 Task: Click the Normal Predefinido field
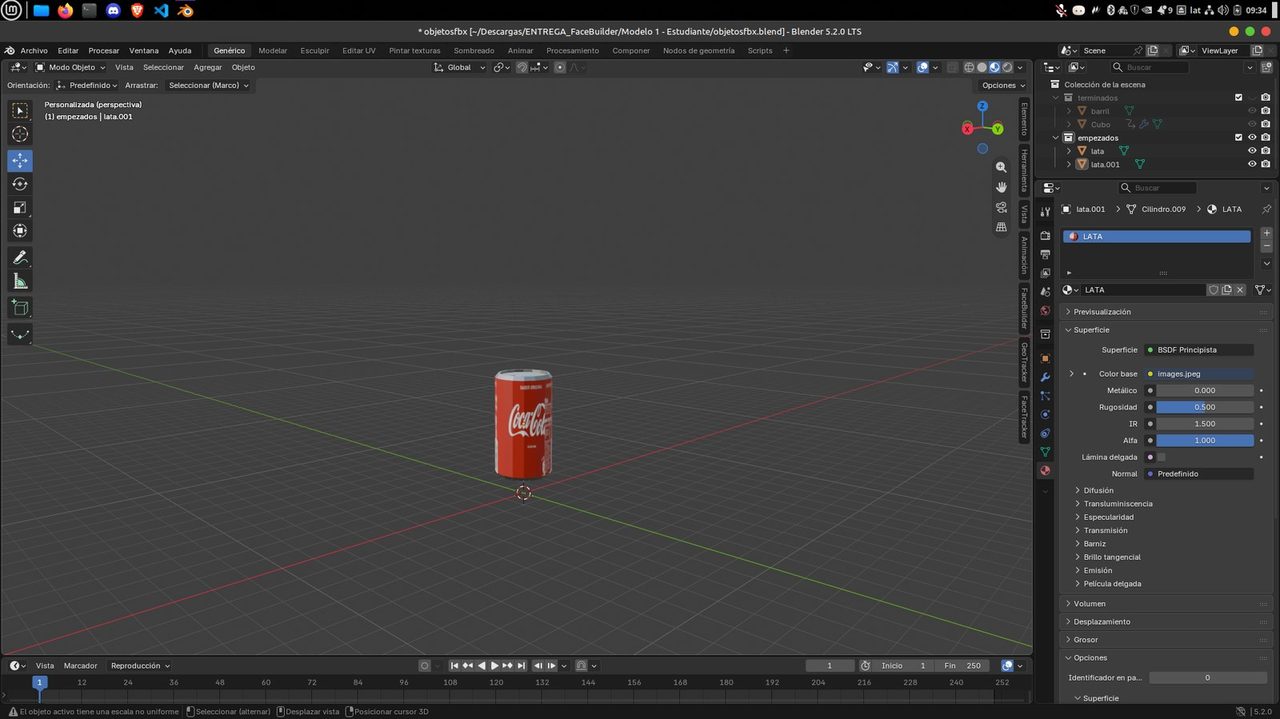point(1200,473)
